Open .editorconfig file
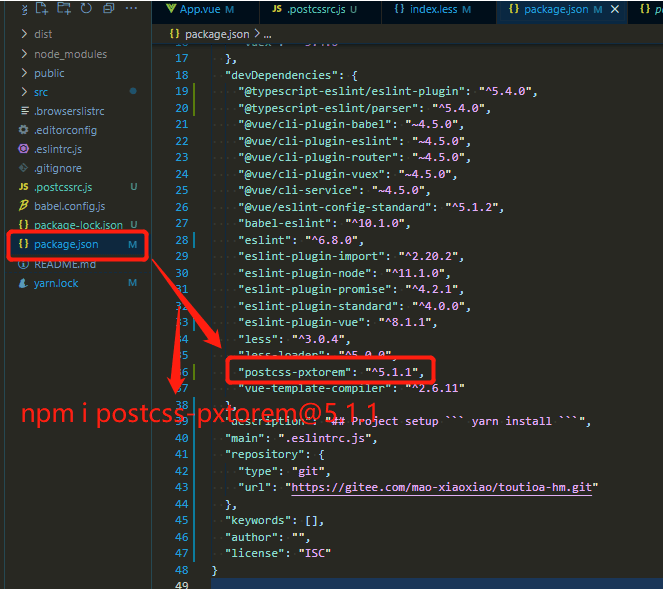The image size is (663, 589). 66,130
